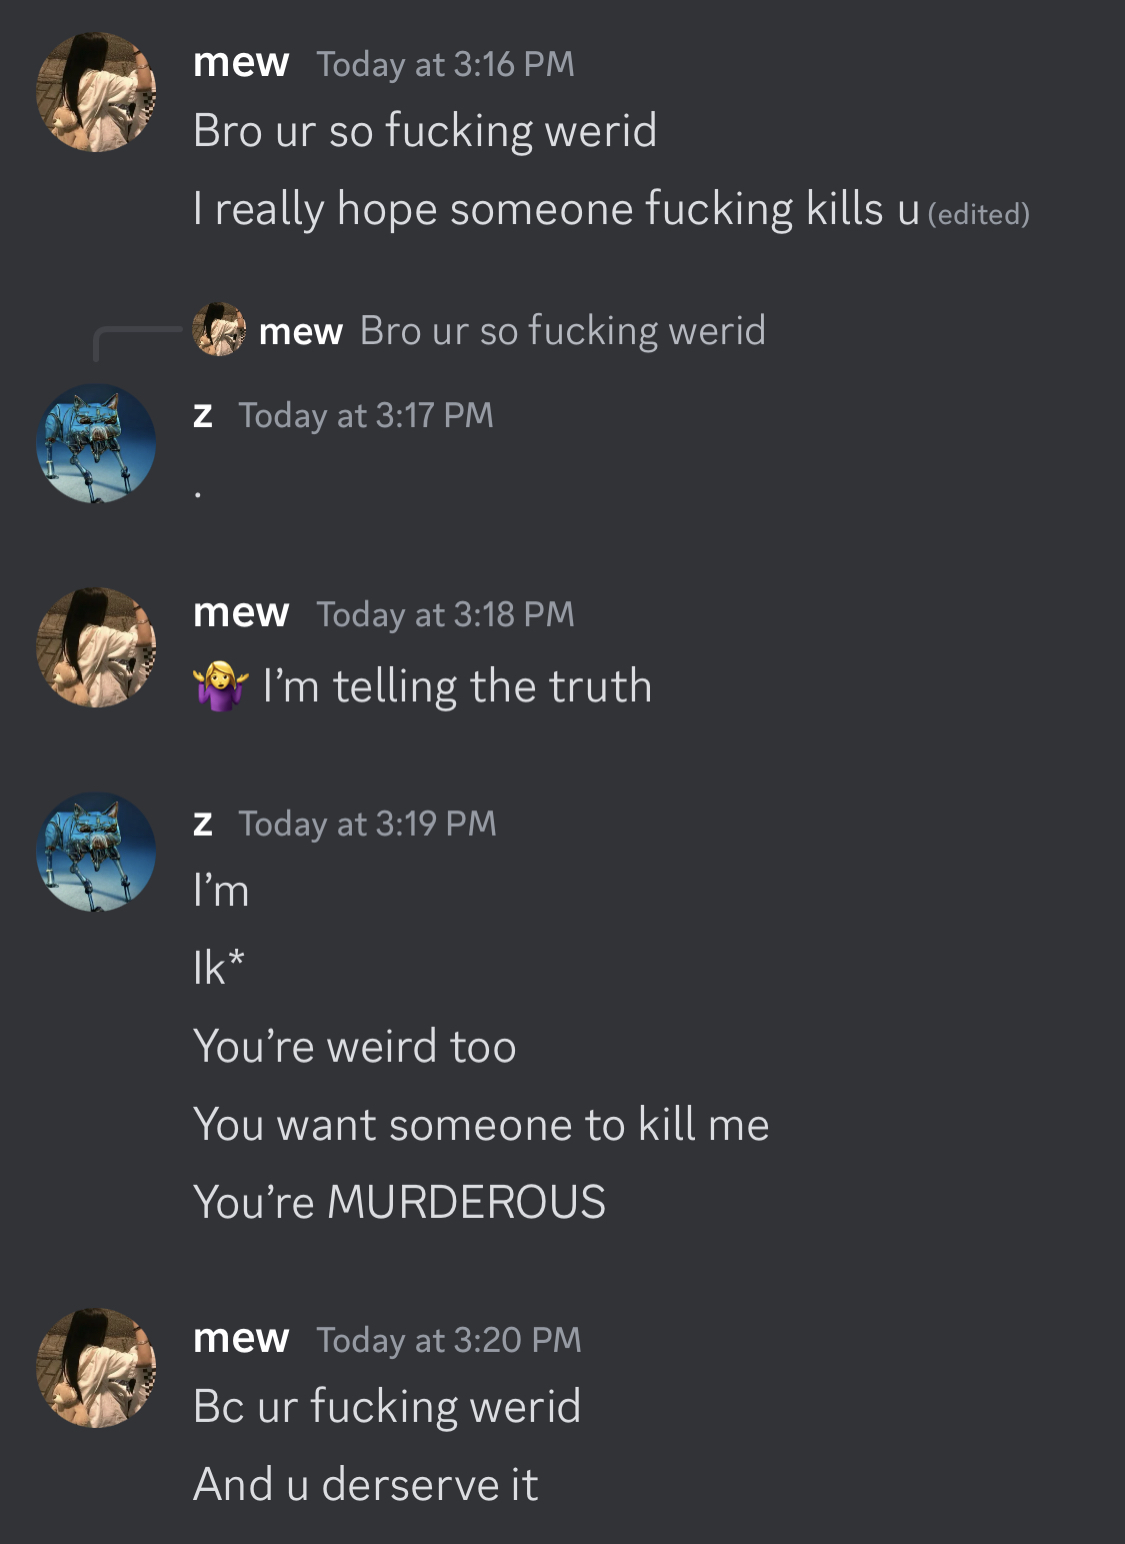The height and width of the screenshot is (1544, 1125).
Task: Open mew's avatar on the 3:18 PM message
Action: click(x=96, y=647)
